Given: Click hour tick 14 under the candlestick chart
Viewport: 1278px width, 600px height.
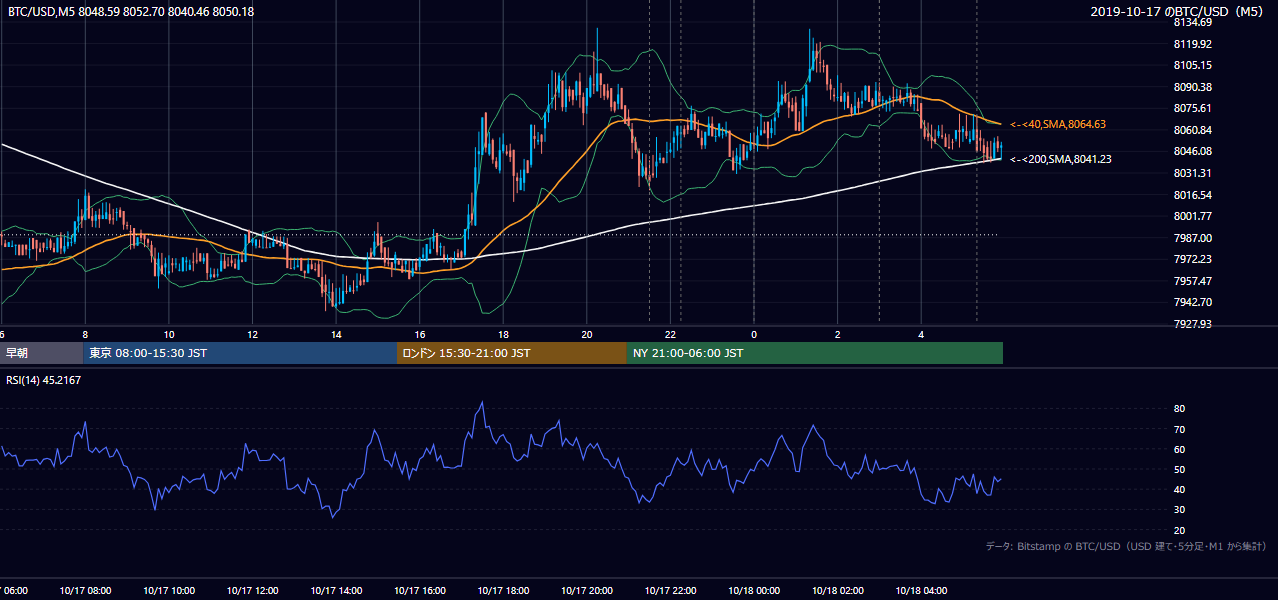Looking at the screenshot, I should pyautogui.click(x=336, y=334).
